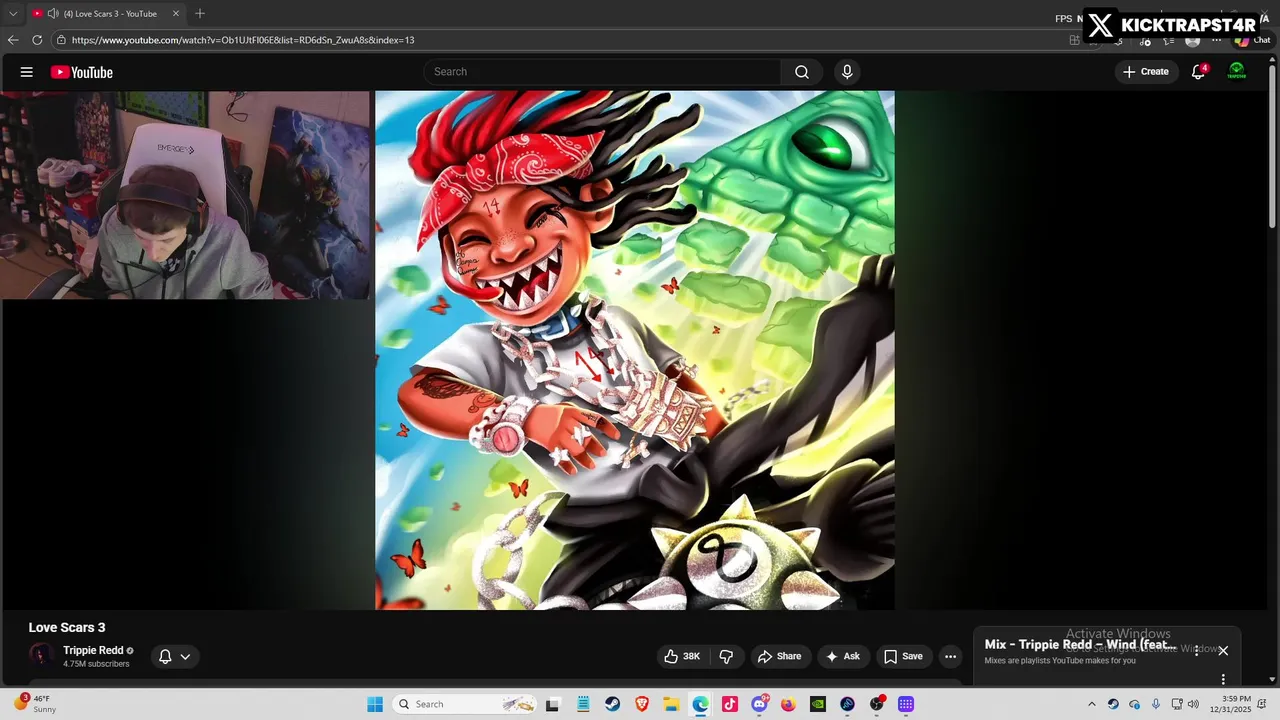Open Copilot Chat in the browser toolbar
The height and width of the screenshot is (720, 1280).
[x=1253, y=40]
